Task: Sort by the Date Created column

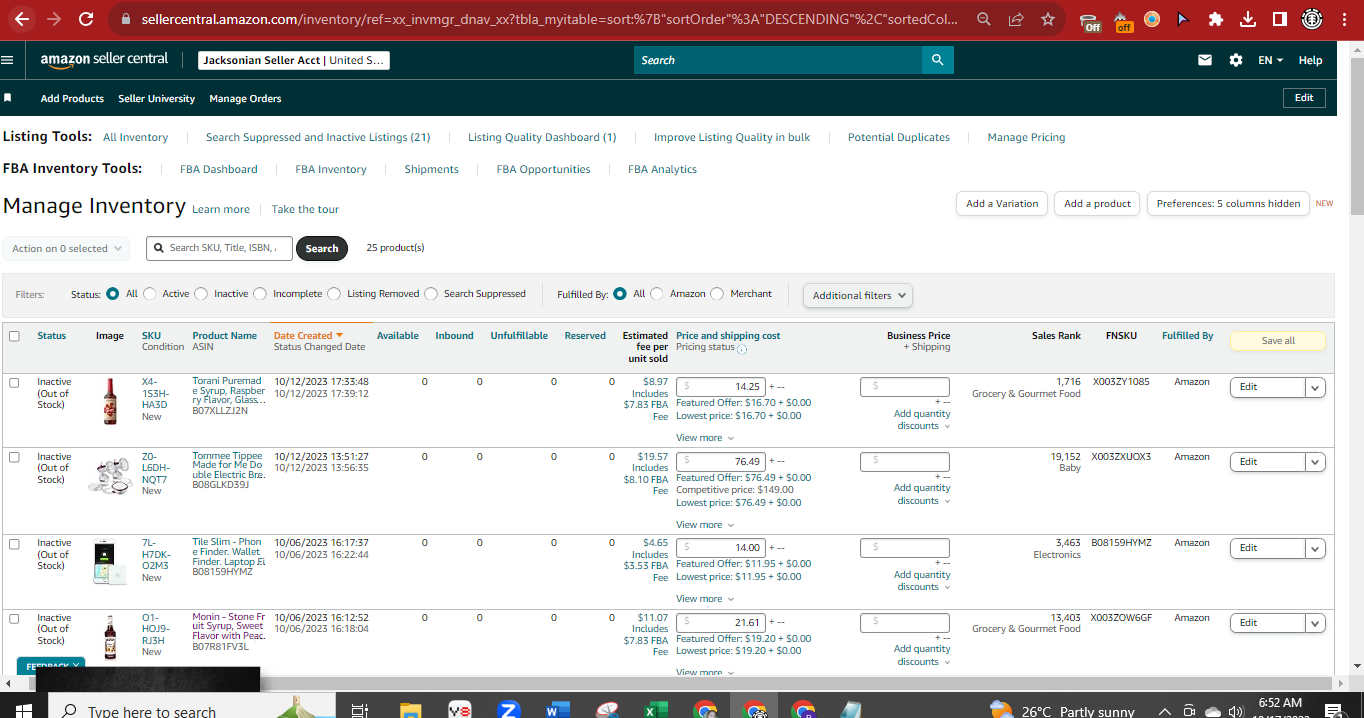Action: 308,336
